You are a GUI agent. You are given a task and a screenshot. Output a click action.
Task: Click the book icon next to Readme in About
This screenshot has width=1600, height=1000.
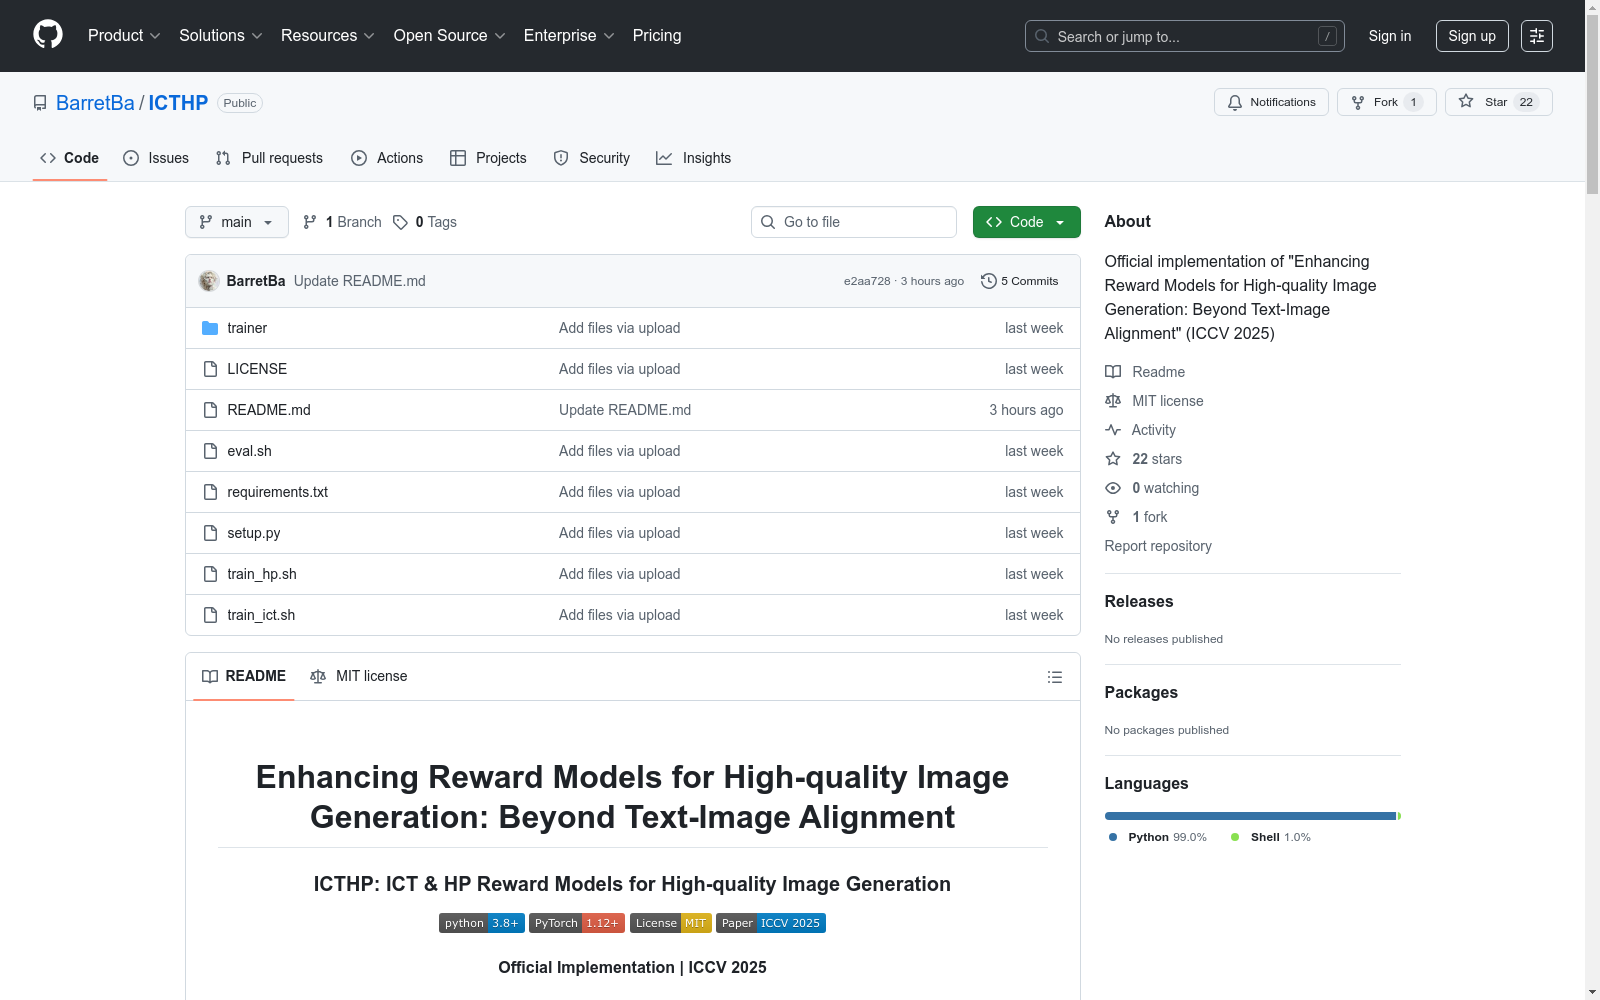tap(1113, 372)
